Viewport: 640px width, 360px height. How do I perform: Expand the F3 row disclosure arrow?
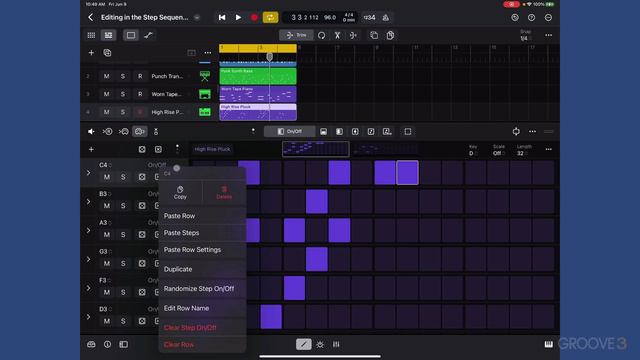89,288
